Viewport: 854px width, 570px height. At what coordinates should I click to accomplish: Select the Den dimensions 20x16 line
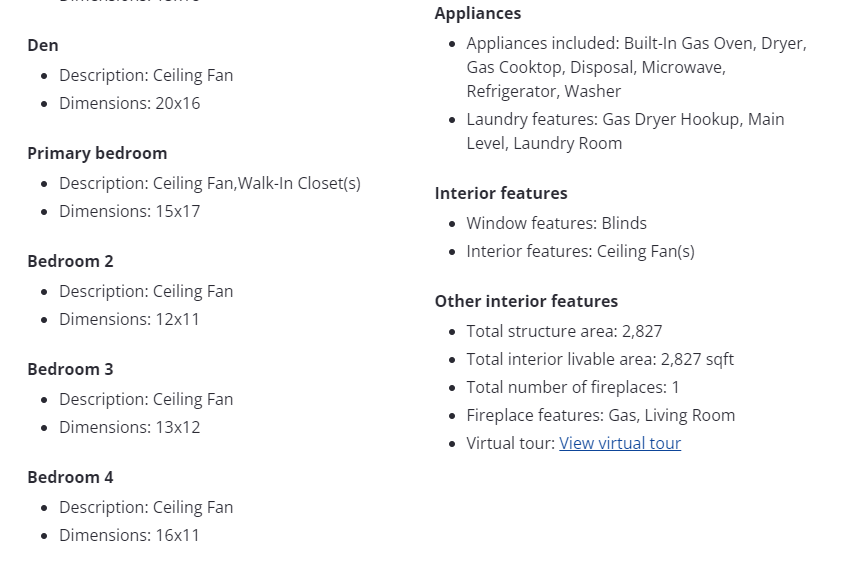click(x=129, y=103)
